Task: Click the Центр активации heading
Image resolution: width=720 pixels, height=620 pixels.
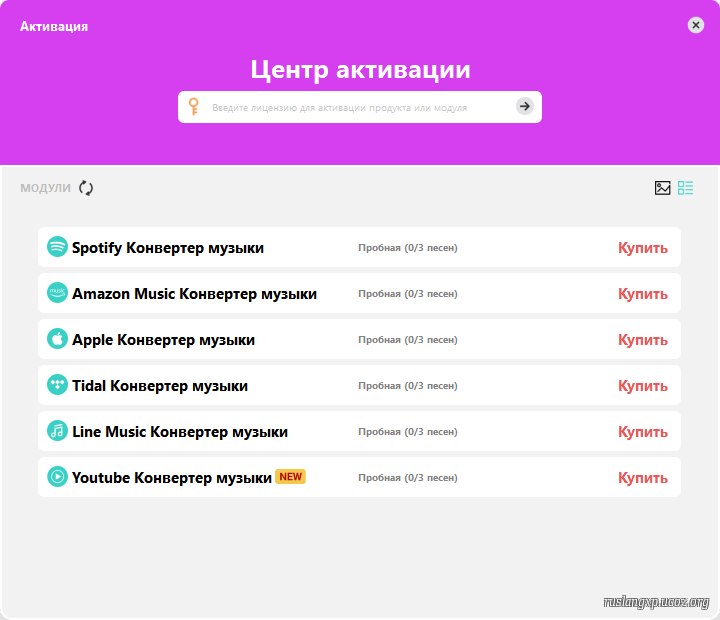Action: (360, 70)
